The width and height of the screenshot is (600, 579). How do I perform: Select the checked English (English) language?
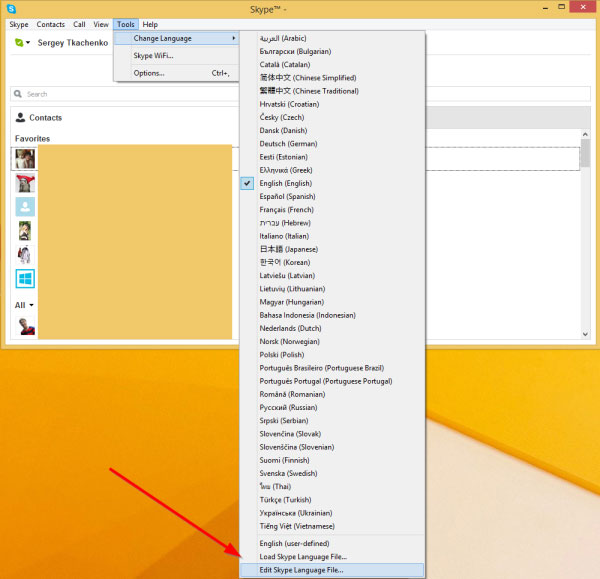click(x=286, y=183)
